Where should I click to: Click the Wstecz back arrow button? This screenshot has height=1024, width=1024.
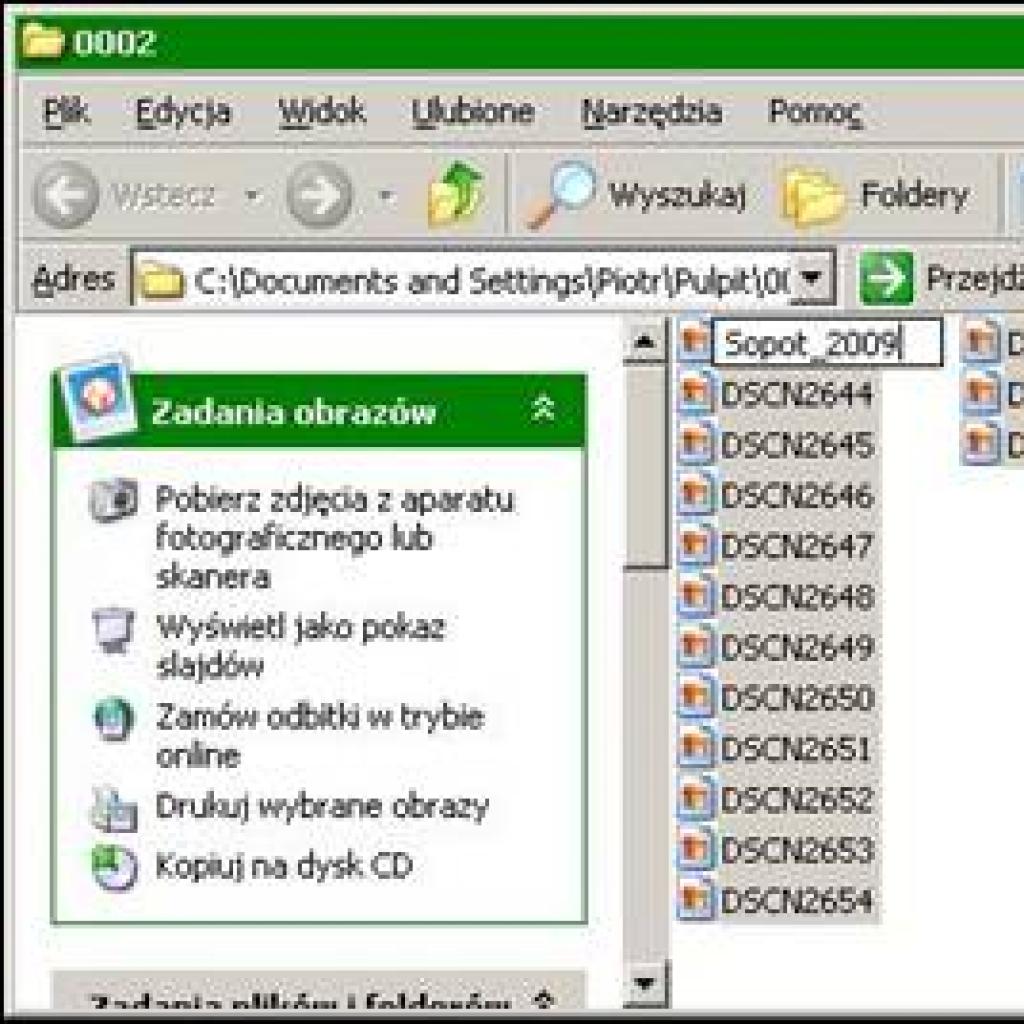66,195
